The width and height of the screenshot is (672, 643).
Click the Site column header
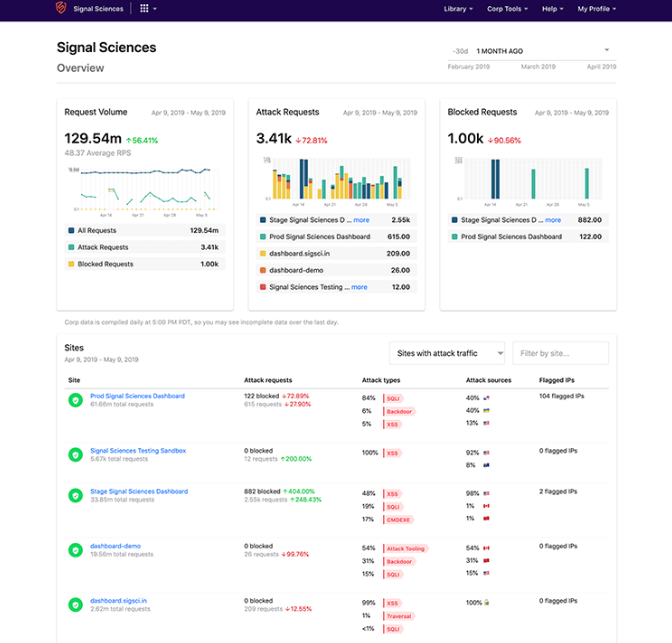tap(74, 380)
